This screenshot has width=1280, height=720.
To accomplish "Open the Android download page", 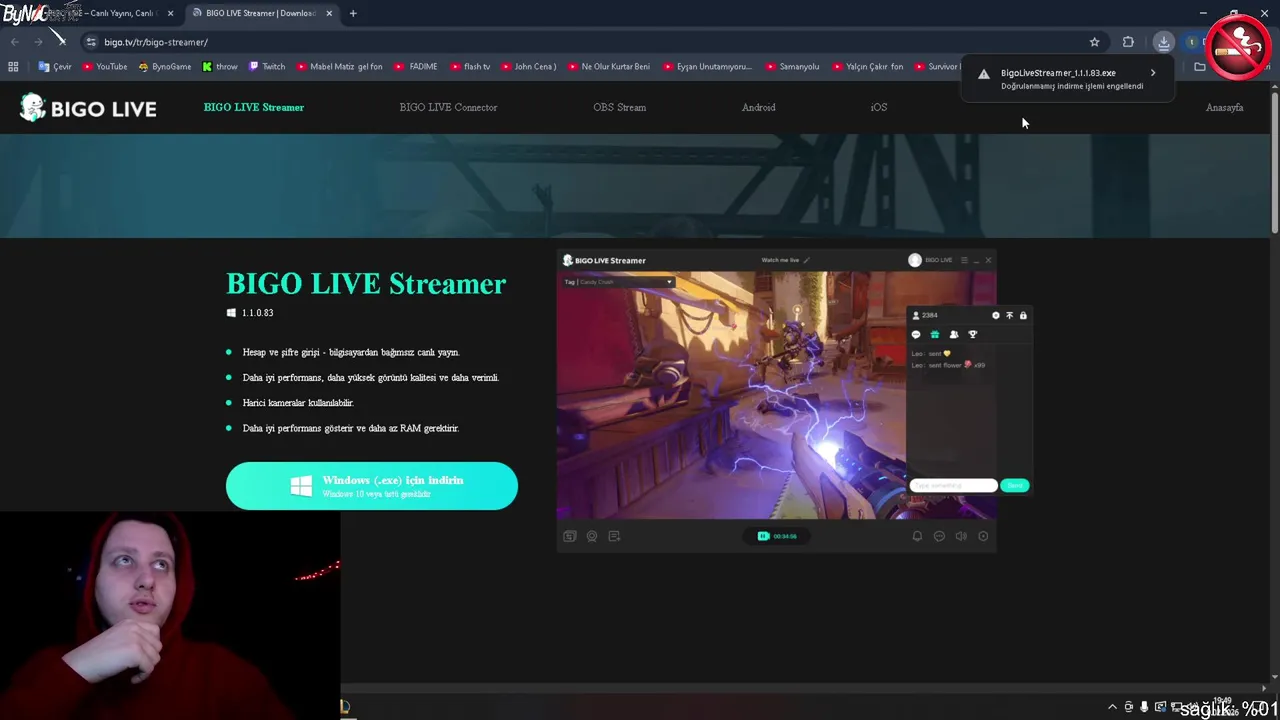I will [758, 107].
